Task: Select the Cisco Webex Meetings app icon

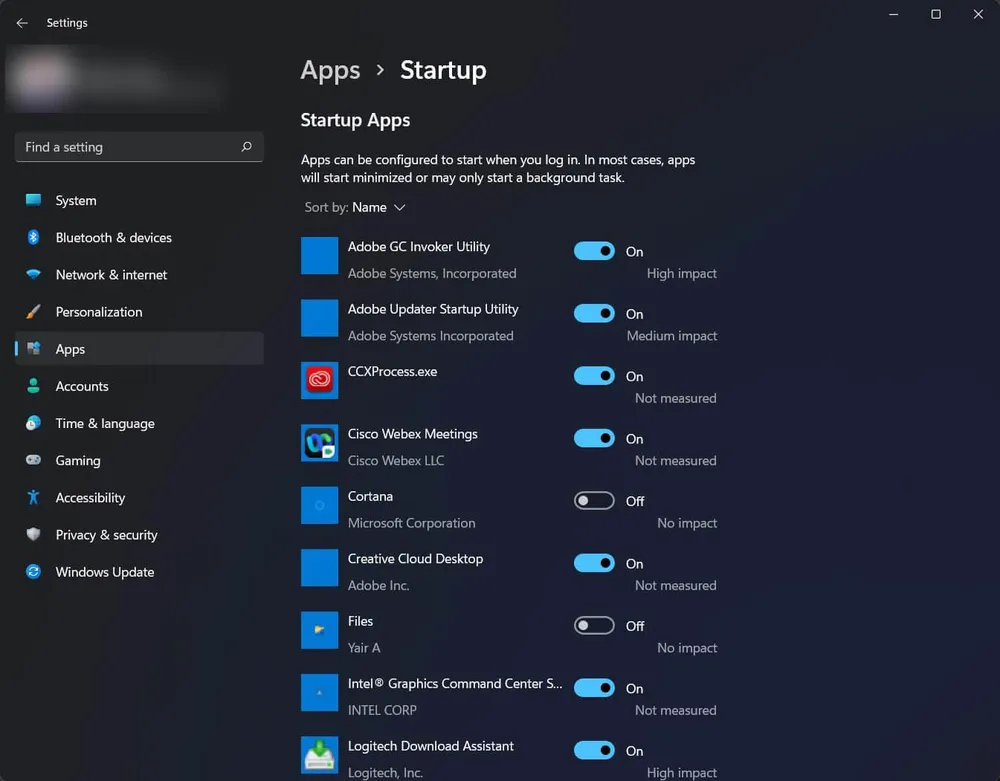Action: pos(319,442)
